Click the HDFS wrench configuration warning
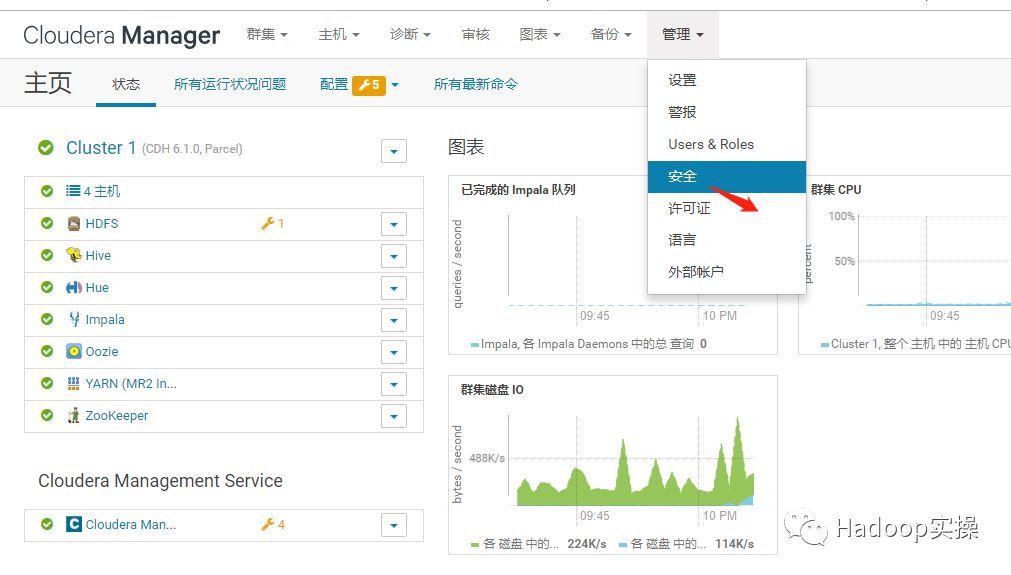Screen dimensions: 1011x575 tap(273, 224)
